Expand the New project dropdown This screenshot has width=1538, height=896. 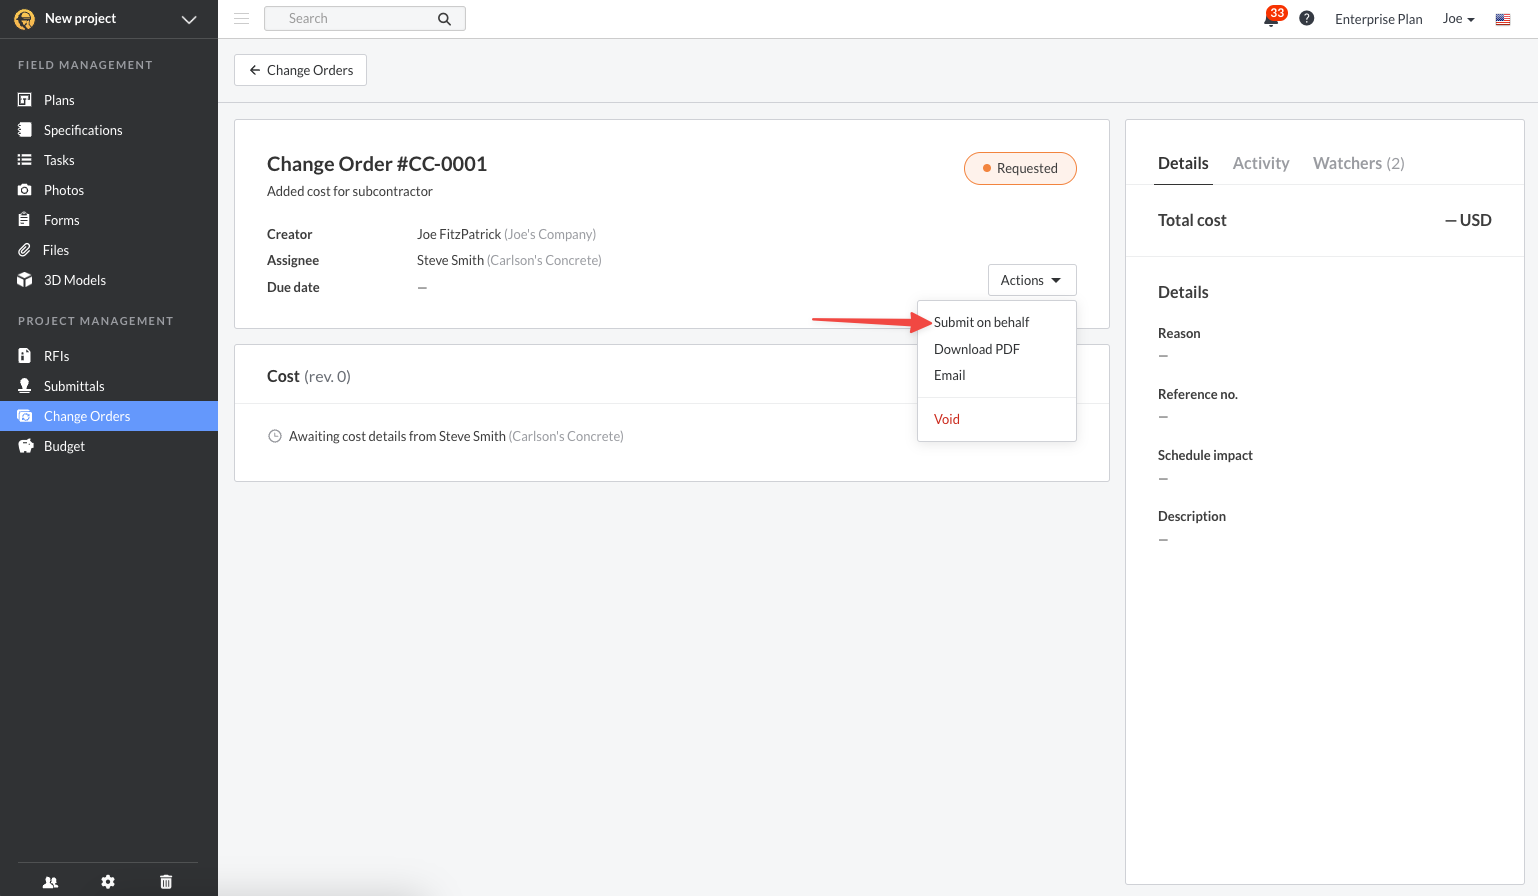[x=188, y=19]
